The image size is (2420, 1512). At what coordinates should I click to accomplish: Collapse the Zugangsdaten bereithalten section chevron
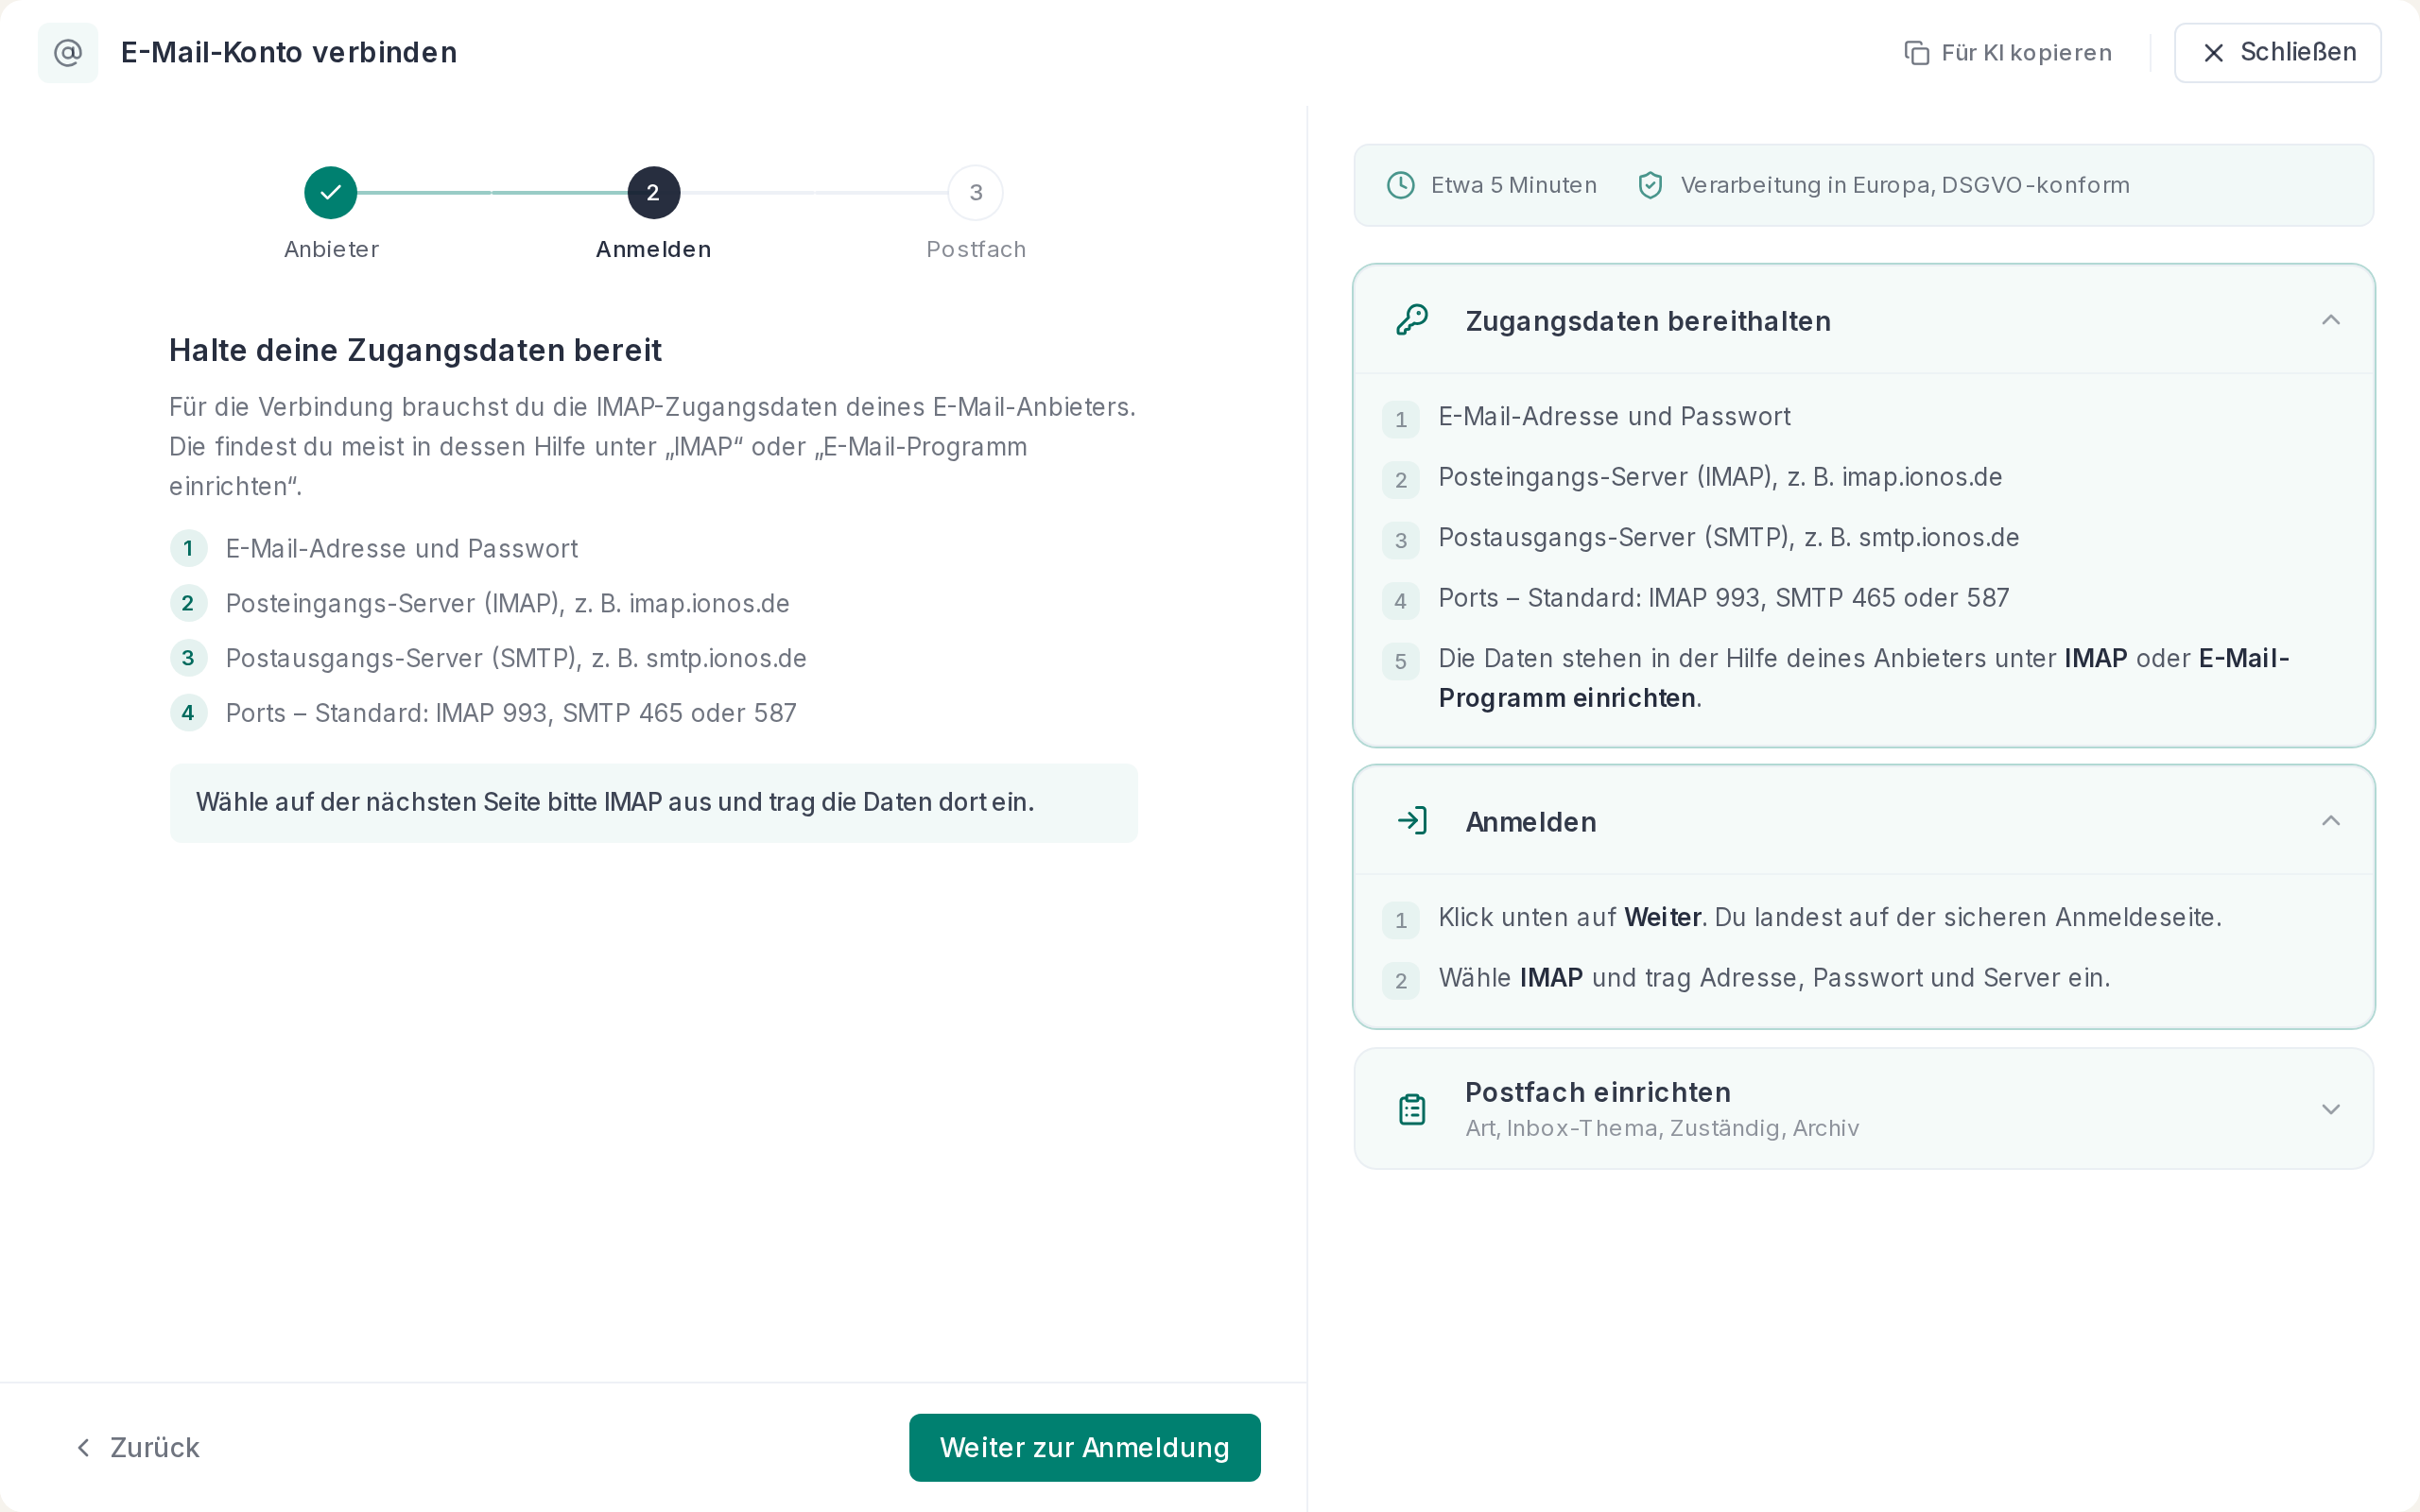coord(2330,320)
